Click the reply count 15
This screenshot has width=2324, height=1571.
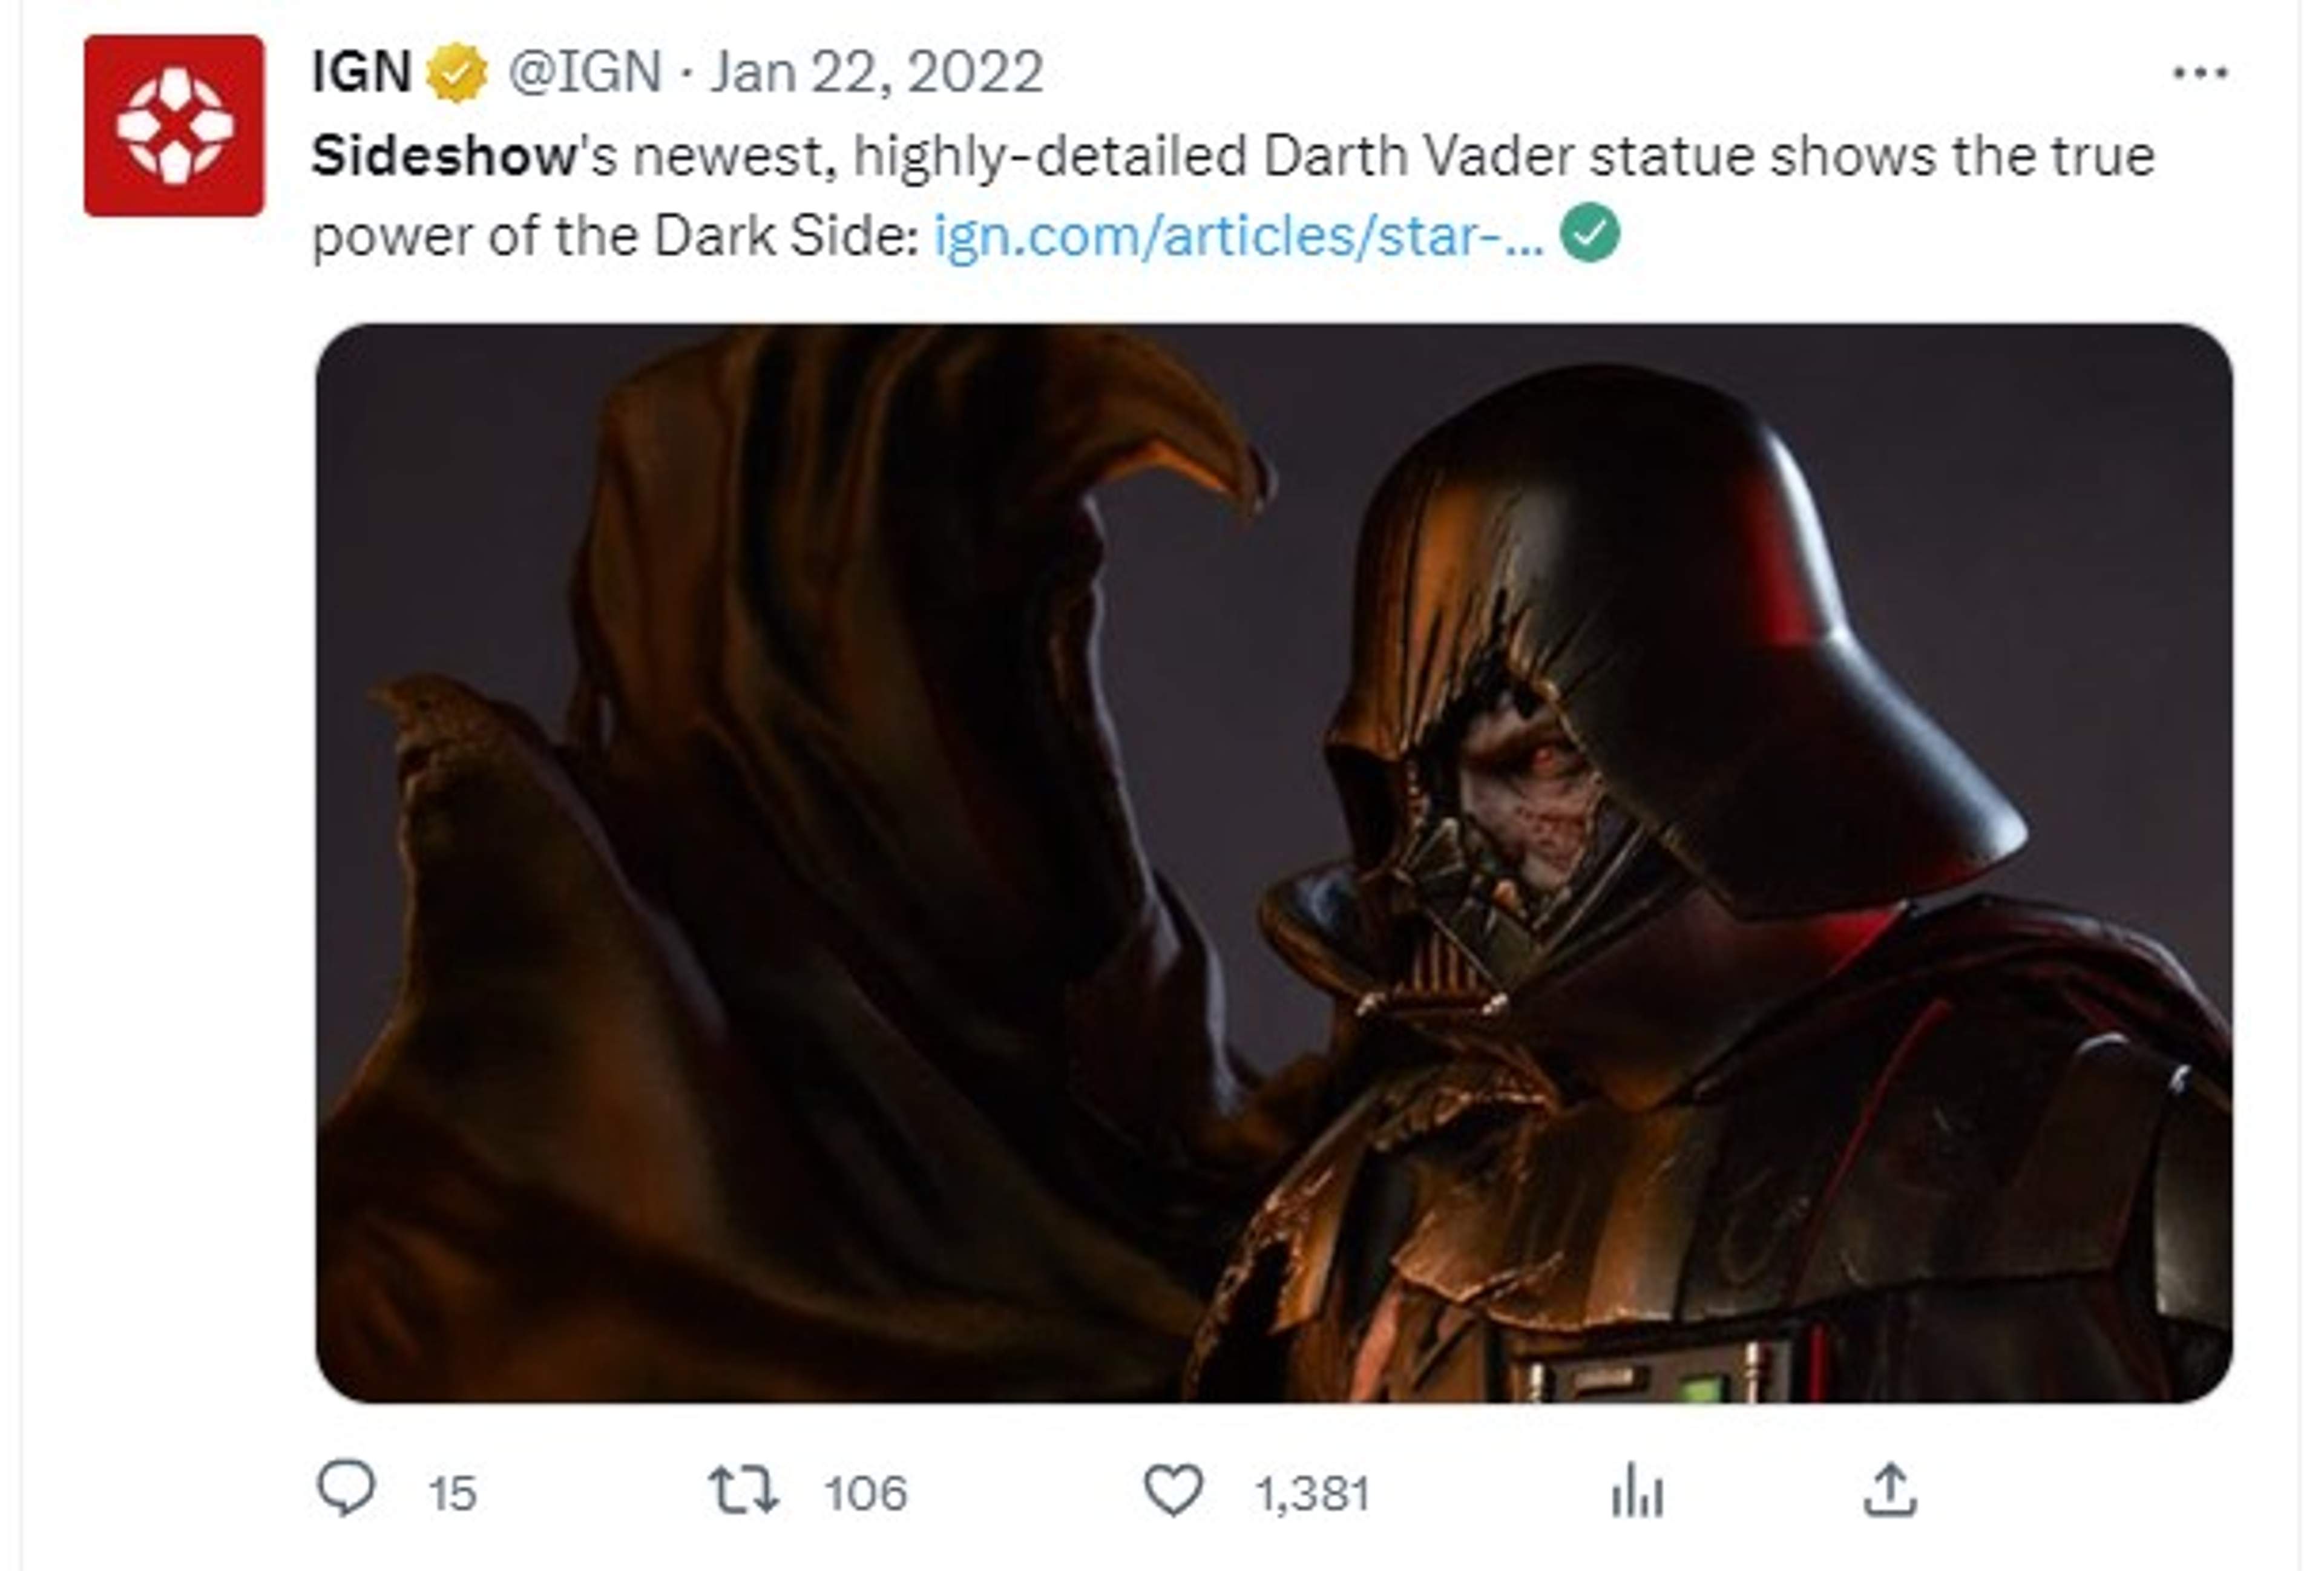[x=452, y=1494]
